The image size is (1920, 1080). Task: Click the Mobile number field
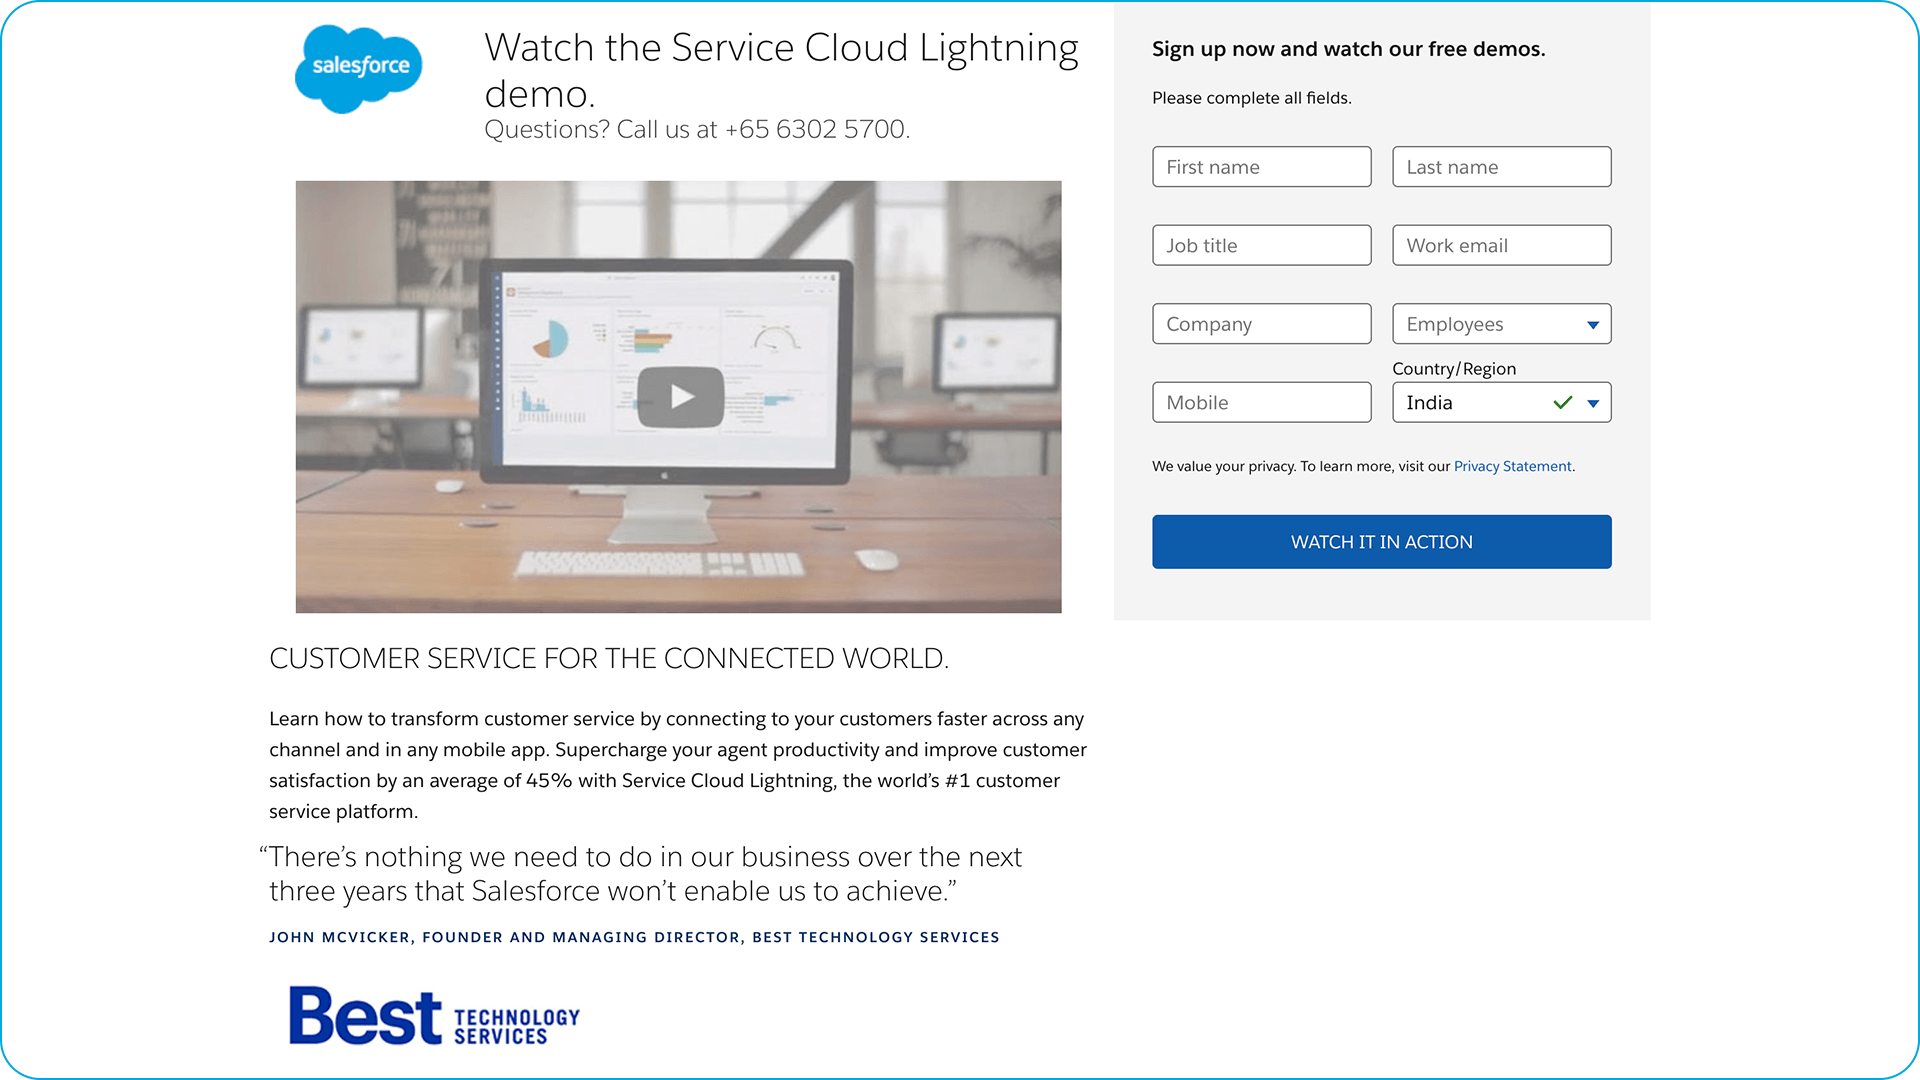1261,402
